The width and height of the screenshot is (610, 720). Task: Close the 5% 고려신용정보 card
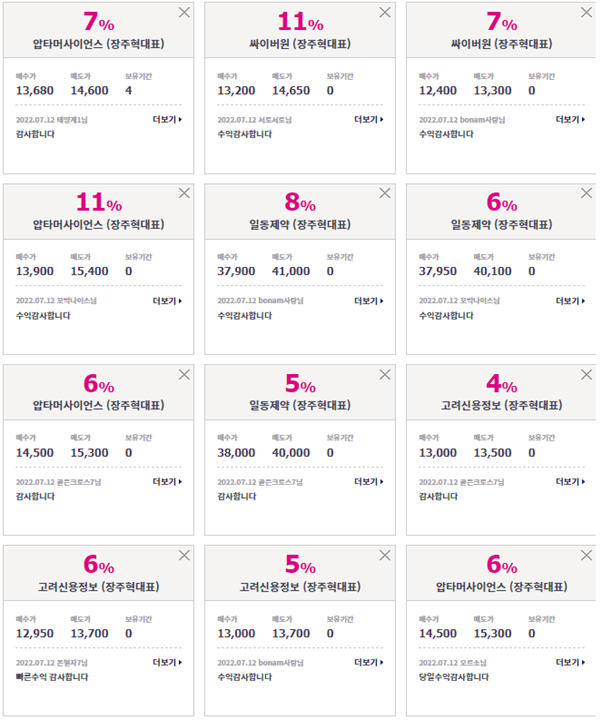pyautogui.click(x=385, y=556)
